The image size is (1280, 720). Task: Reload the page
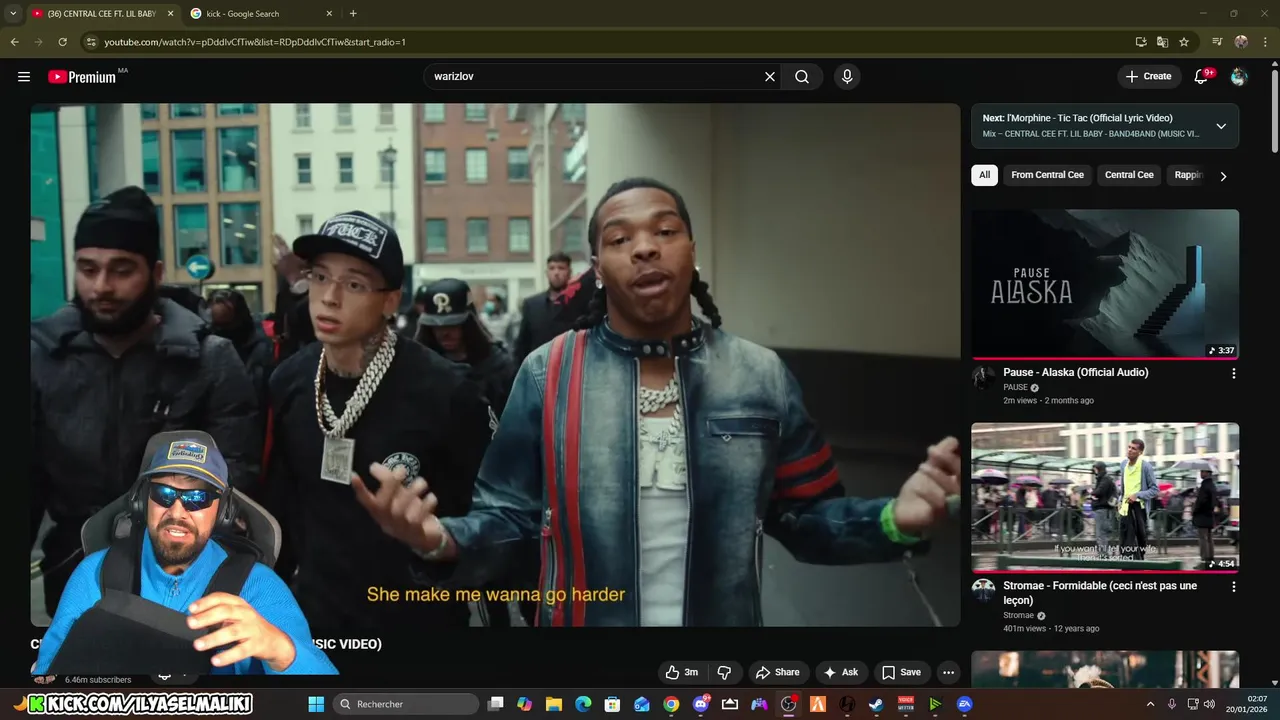(62, 42)
